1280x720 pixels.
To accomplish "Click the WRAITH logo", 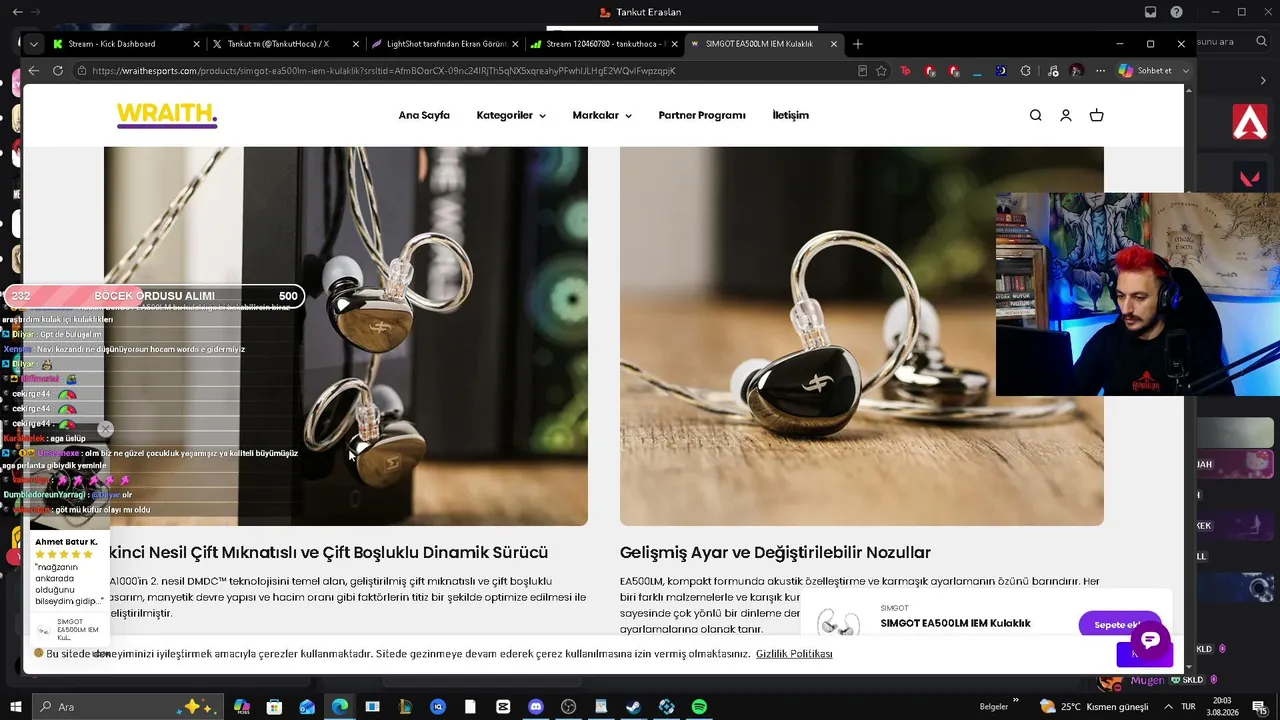I will click(167, 115).
